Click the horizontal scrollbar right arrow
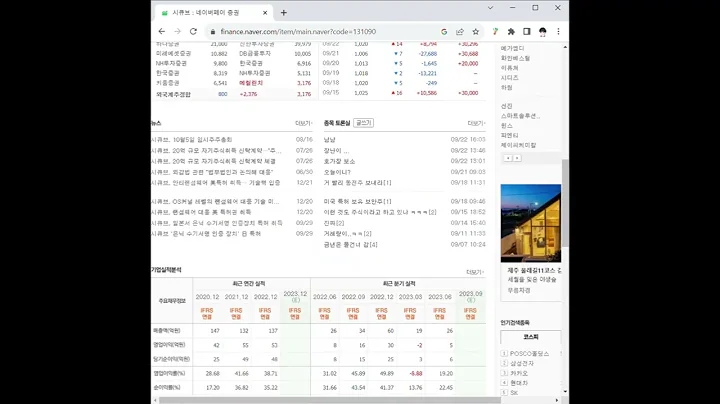Viewport: 720px width, 404px height. (x=557, y=400)
